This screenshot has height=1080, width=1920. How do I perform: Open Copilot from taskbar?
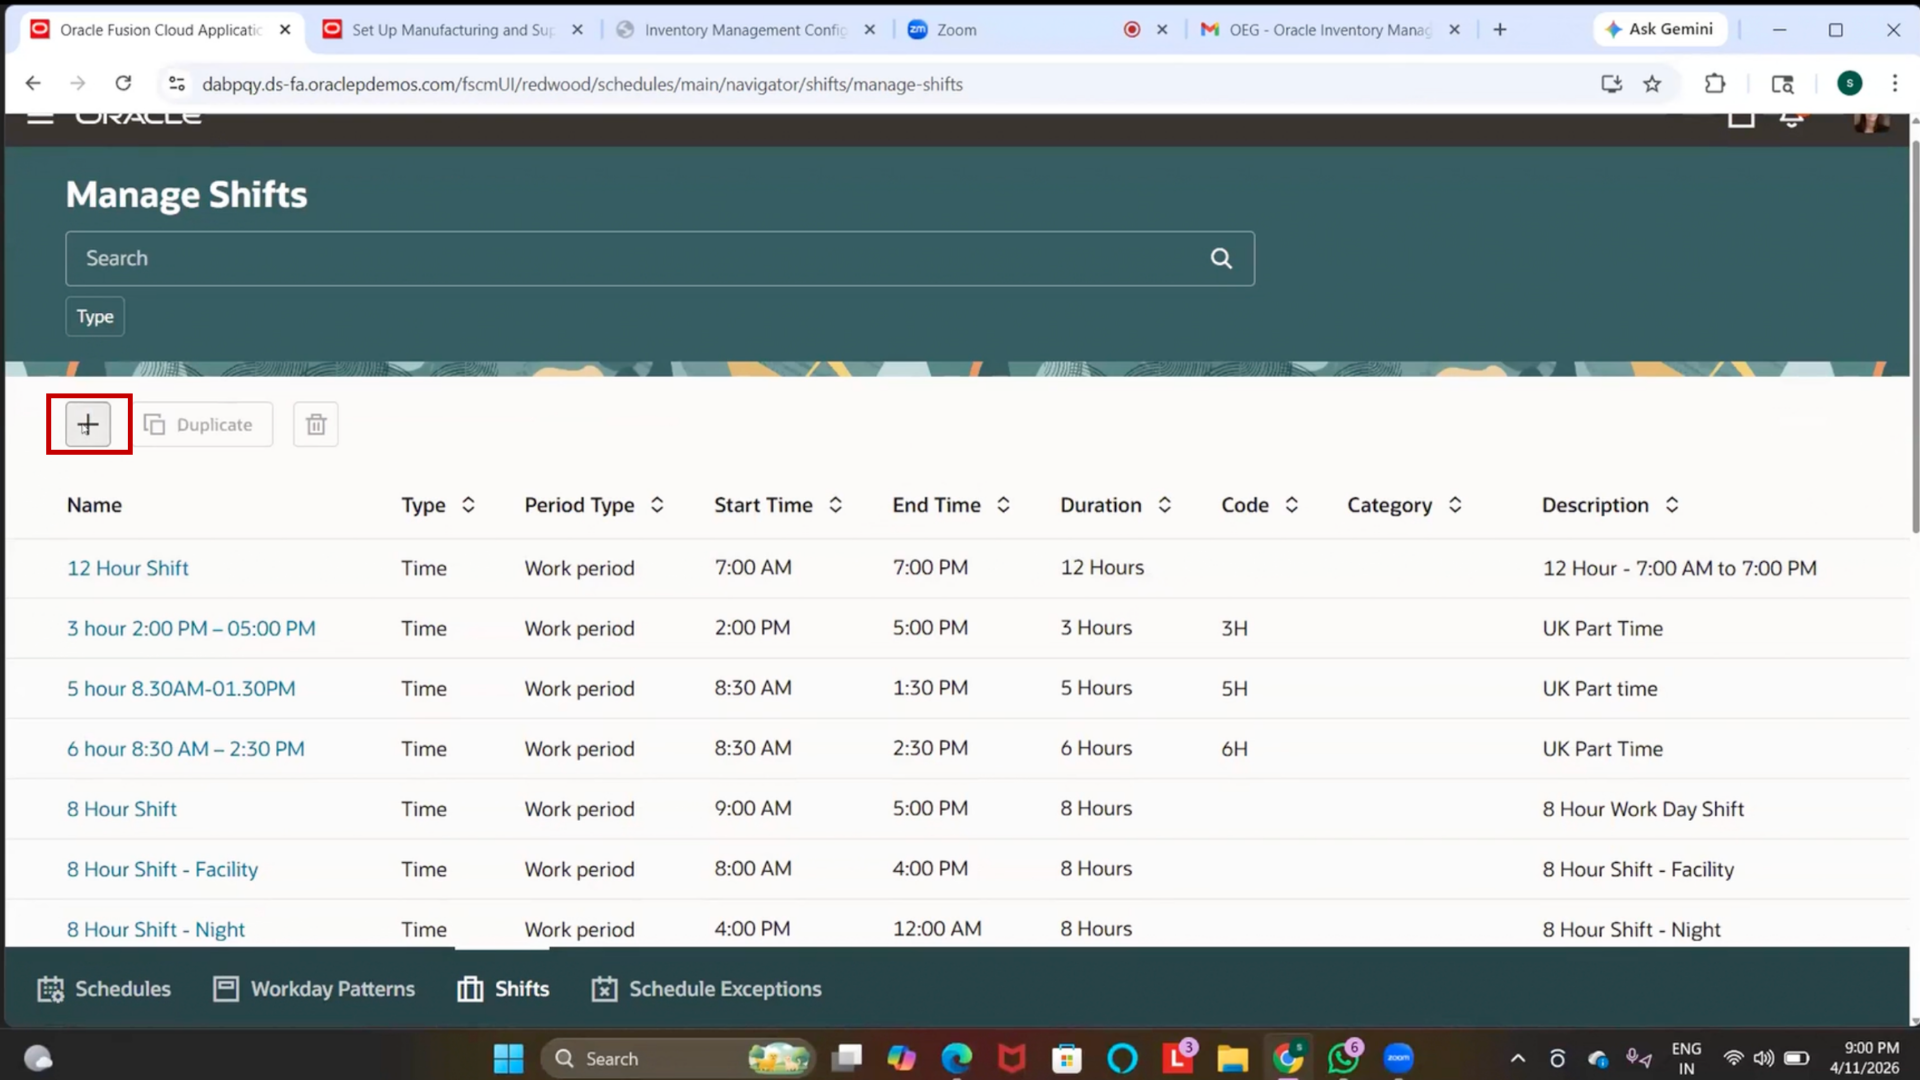901,1058
